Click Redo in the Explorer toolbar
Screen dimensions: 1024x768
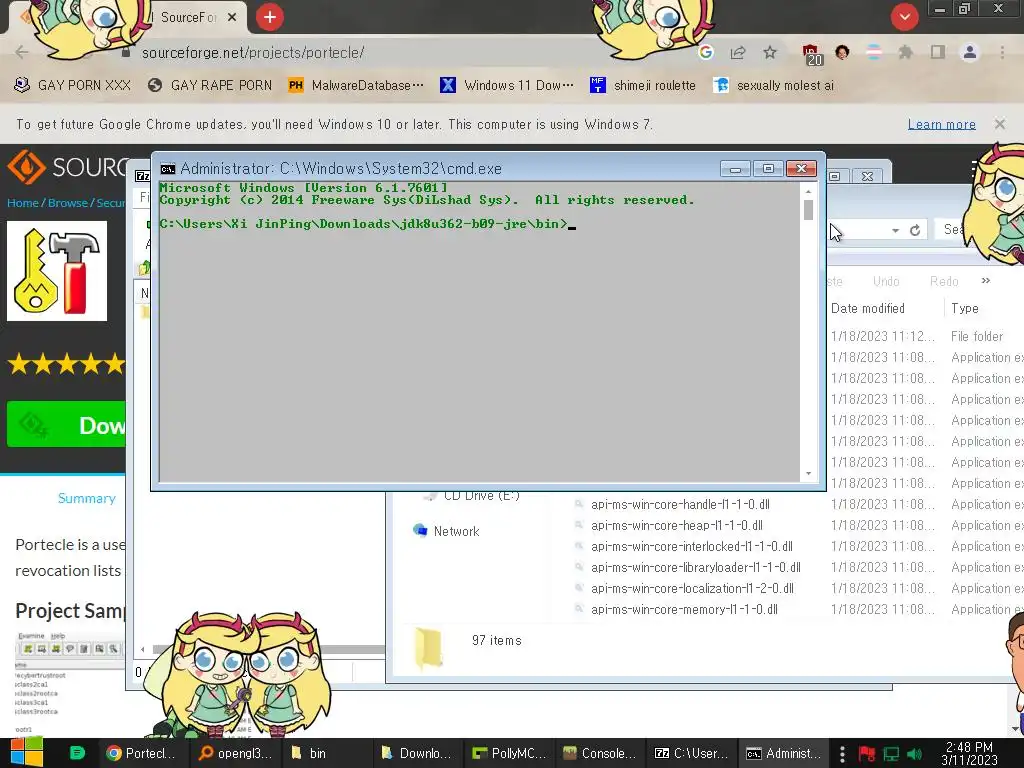point(944,281)
